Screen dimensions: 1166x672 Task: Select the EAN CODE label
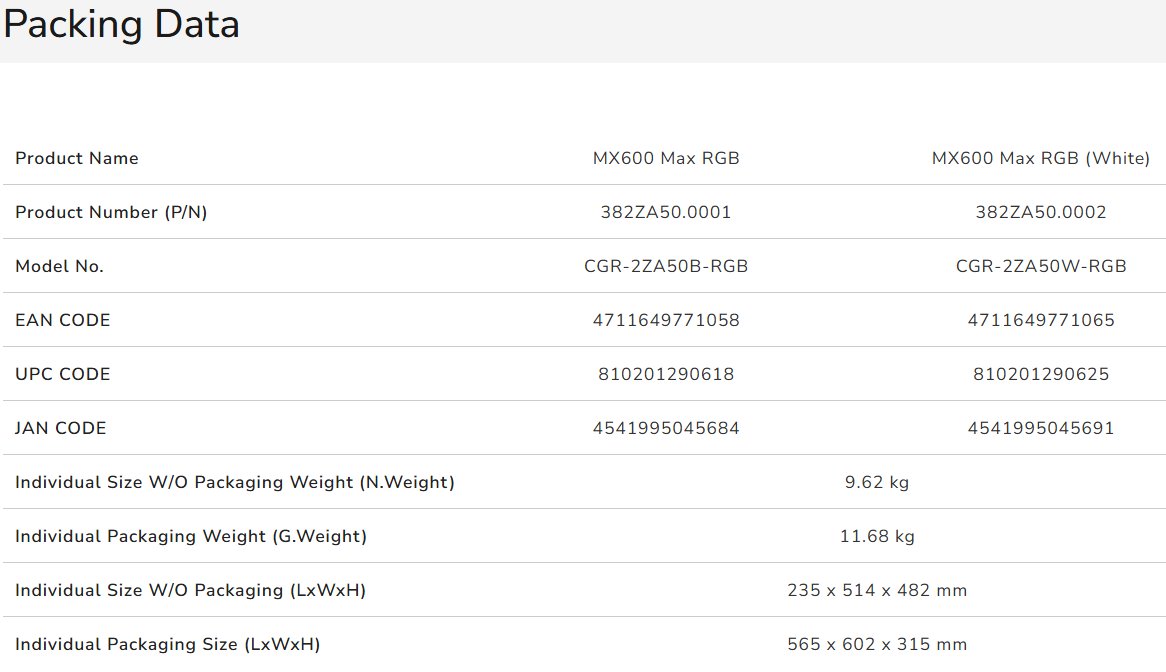62,320
